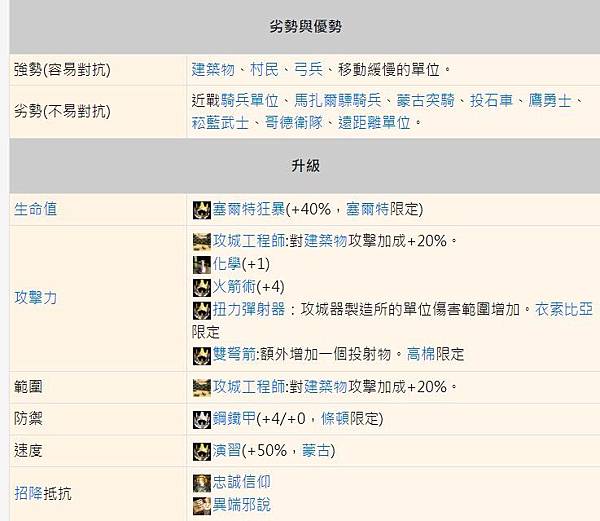Click the 防禦 row label
The image size is (600, 521).
(28, 418)
